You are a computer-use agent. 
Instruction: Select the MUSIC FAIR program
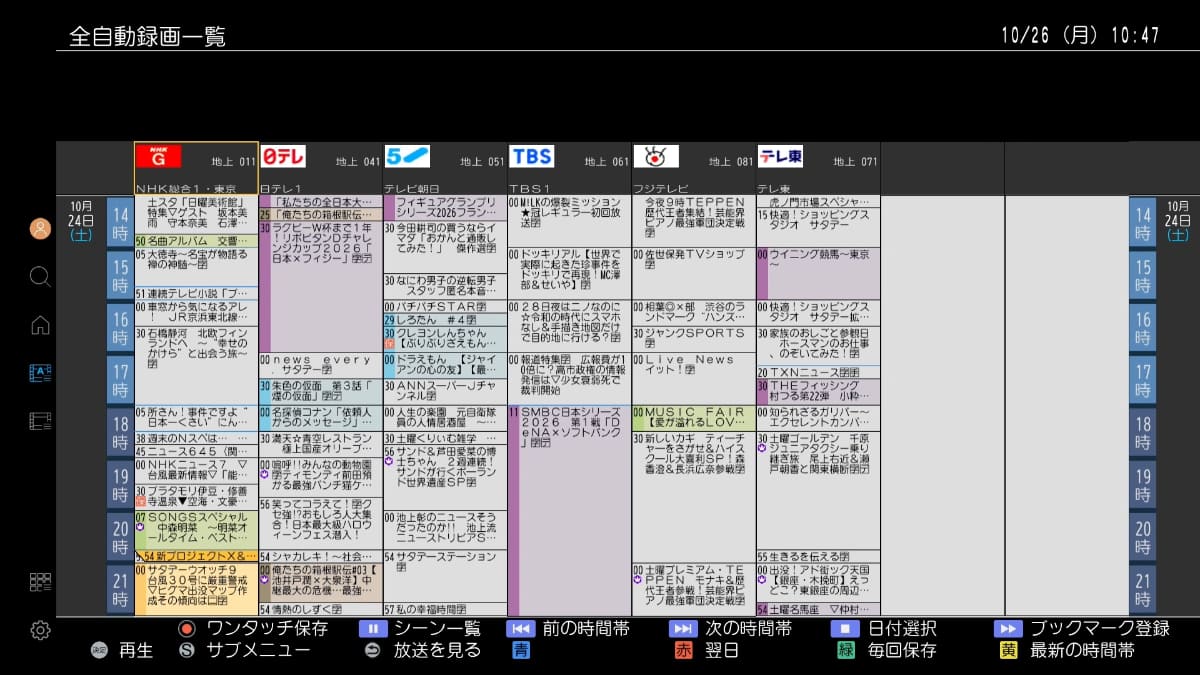(x=693, y=418)
